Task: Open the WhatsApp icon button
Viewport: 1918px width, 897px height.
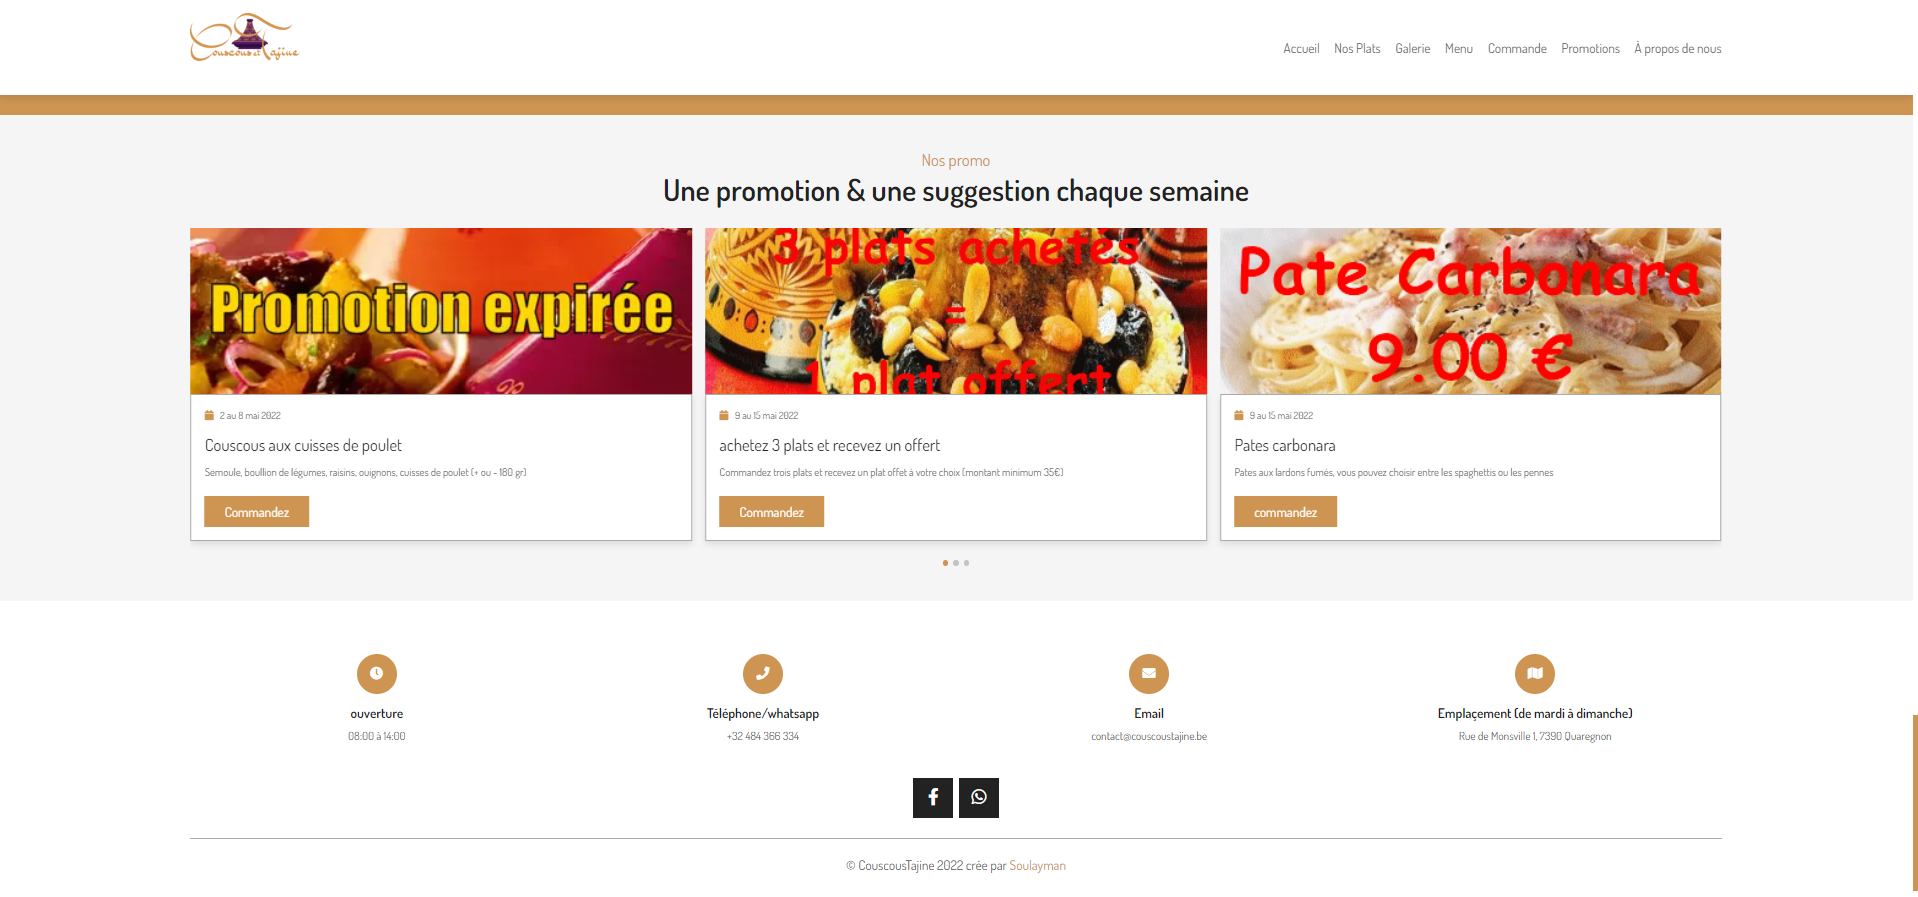Action: [978, 797]
